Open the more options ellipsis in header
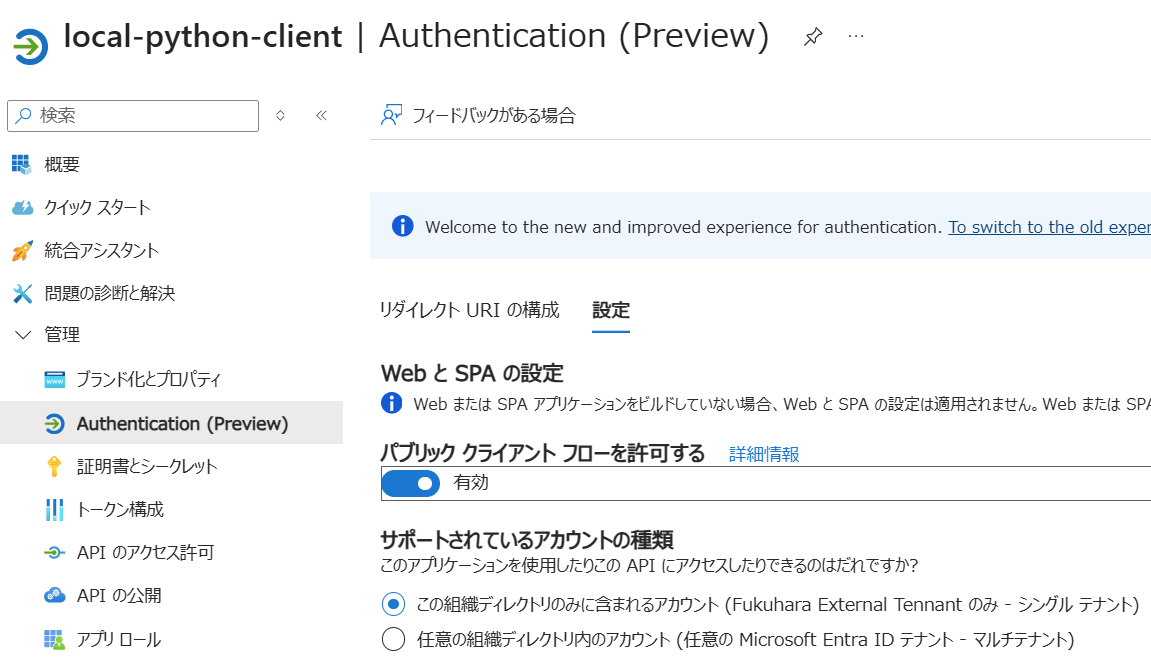This screenshot has width=1151, height=660. 856,36
